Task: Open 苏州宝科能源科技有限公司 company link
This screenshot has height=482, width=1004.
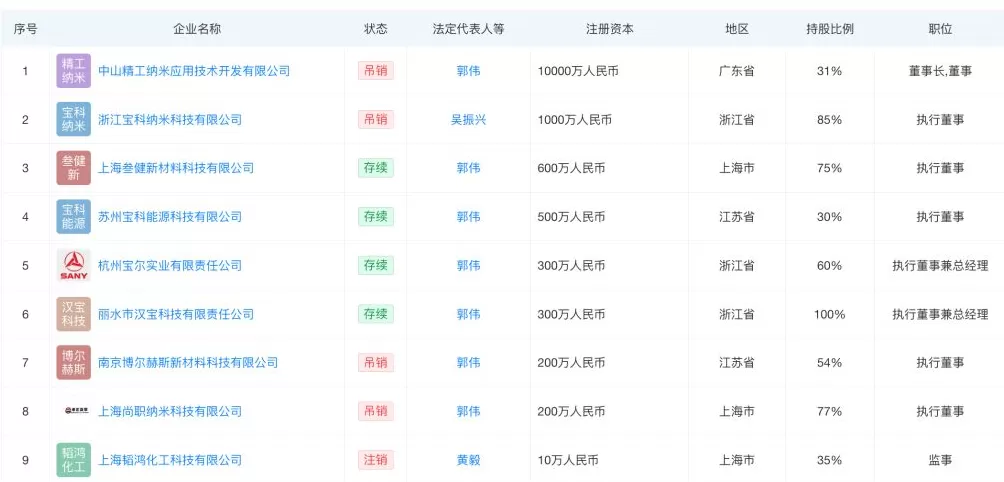Action: coord(170,217)
